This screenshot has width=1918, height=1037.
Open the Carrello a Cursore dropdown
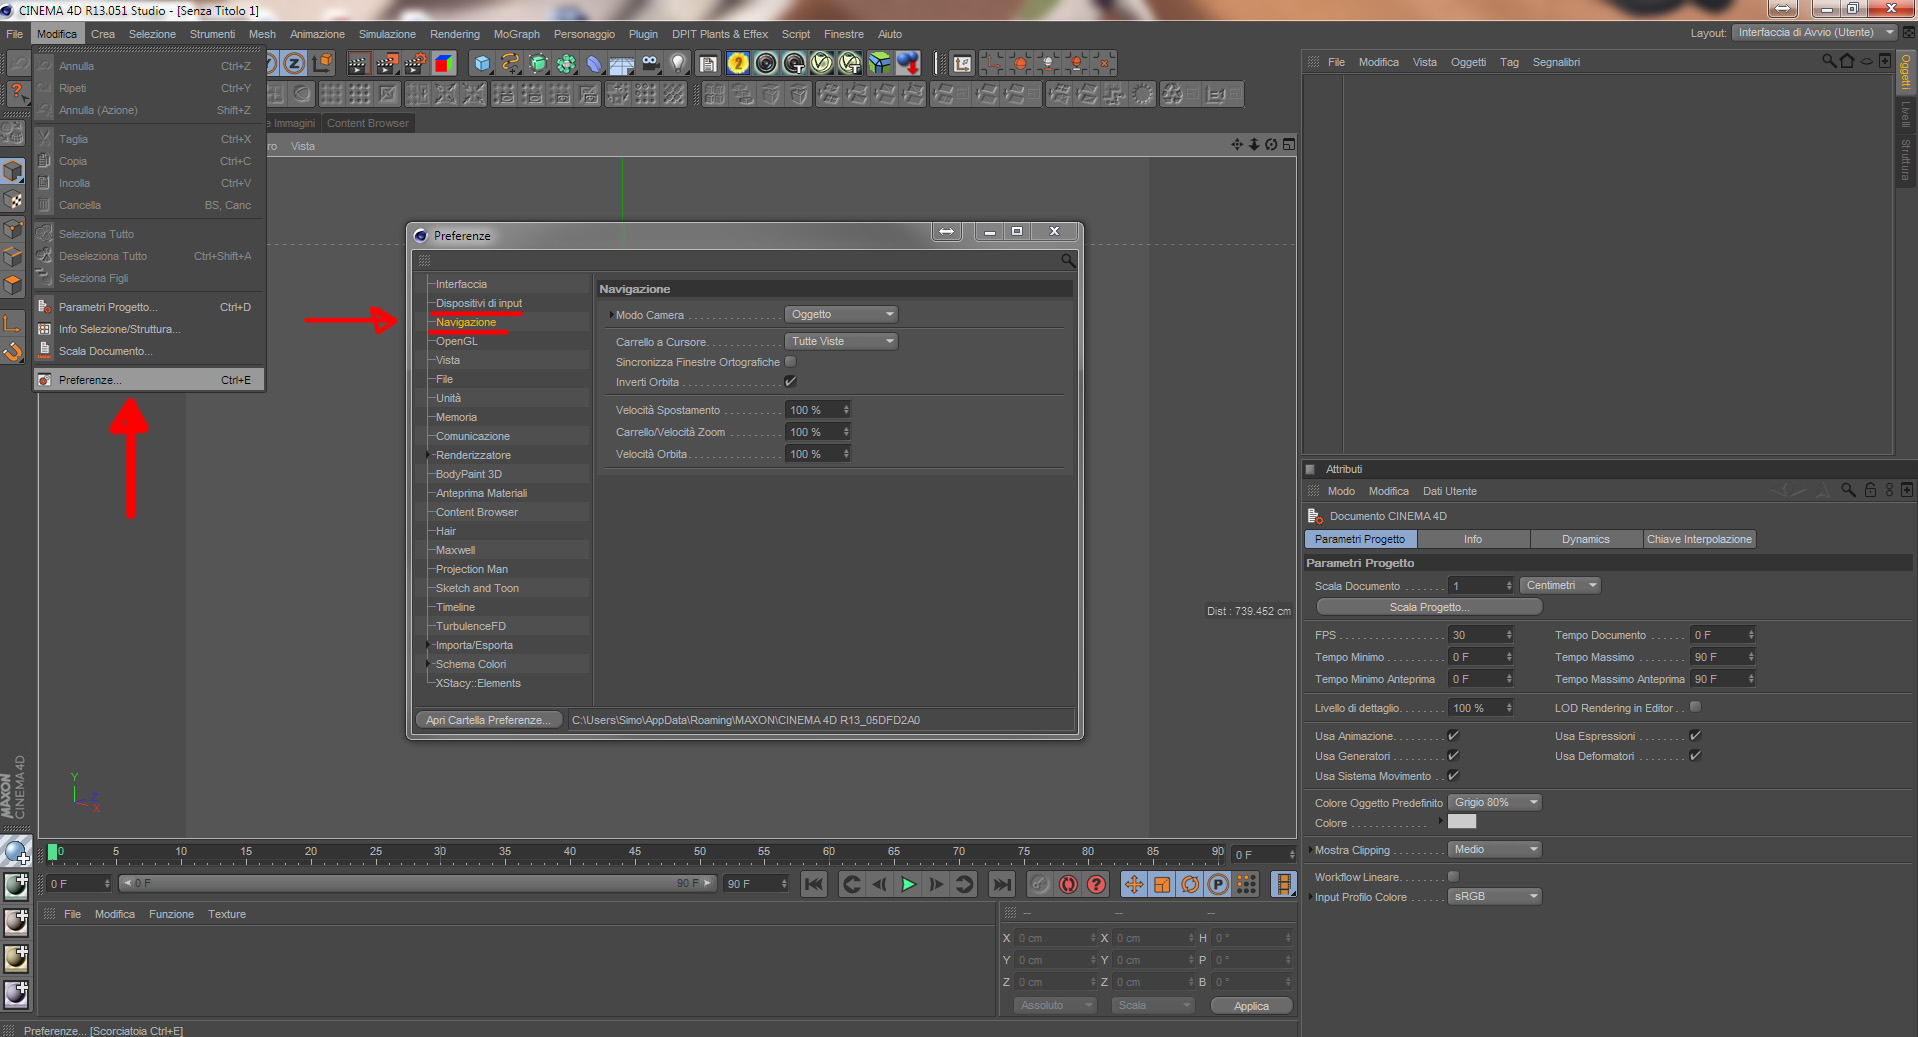tap(841, 342)
